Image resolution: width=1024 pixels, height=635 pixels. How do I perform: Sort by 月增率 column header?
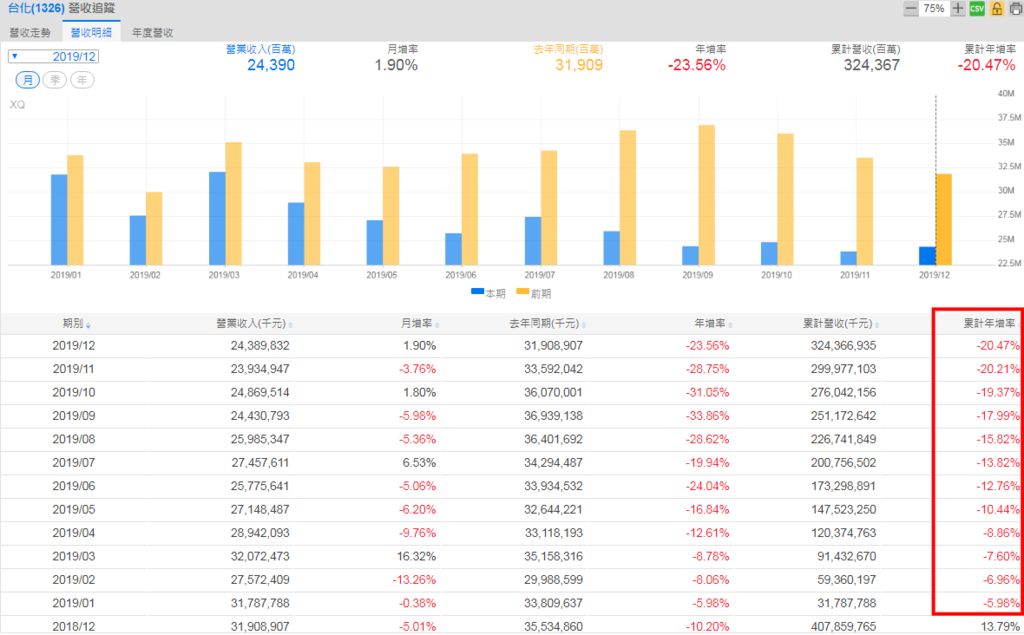coord(419,323)
